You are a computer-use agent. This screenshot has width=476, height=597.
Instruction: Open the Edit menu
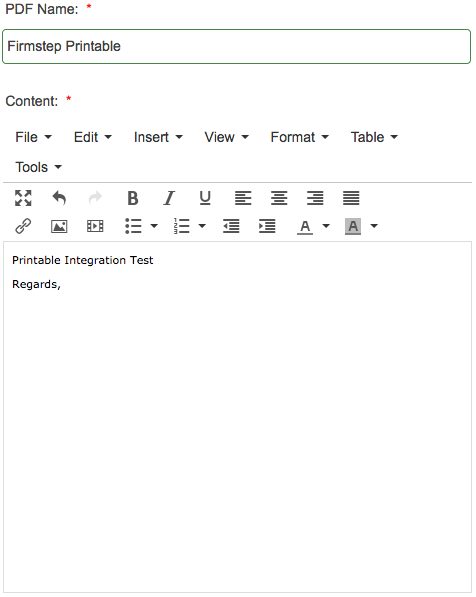tap(93, 137)
